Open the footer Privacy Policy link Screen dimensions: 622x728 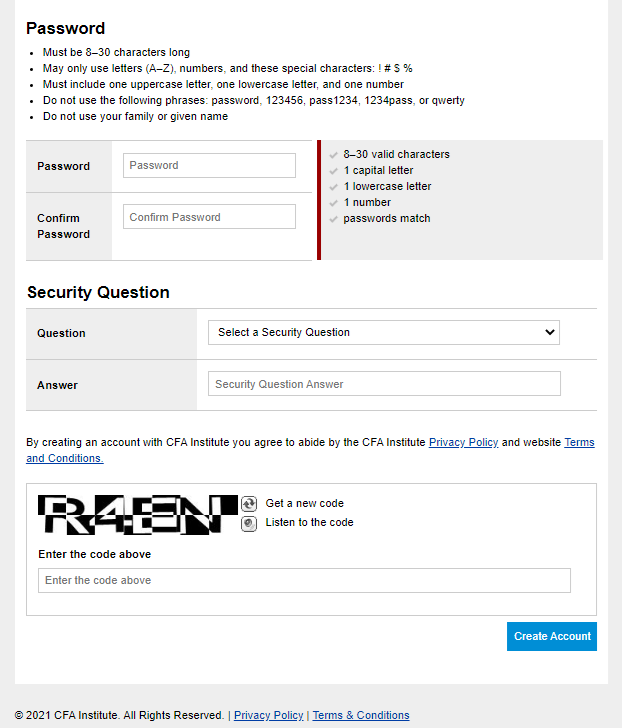tap(268, 715)
